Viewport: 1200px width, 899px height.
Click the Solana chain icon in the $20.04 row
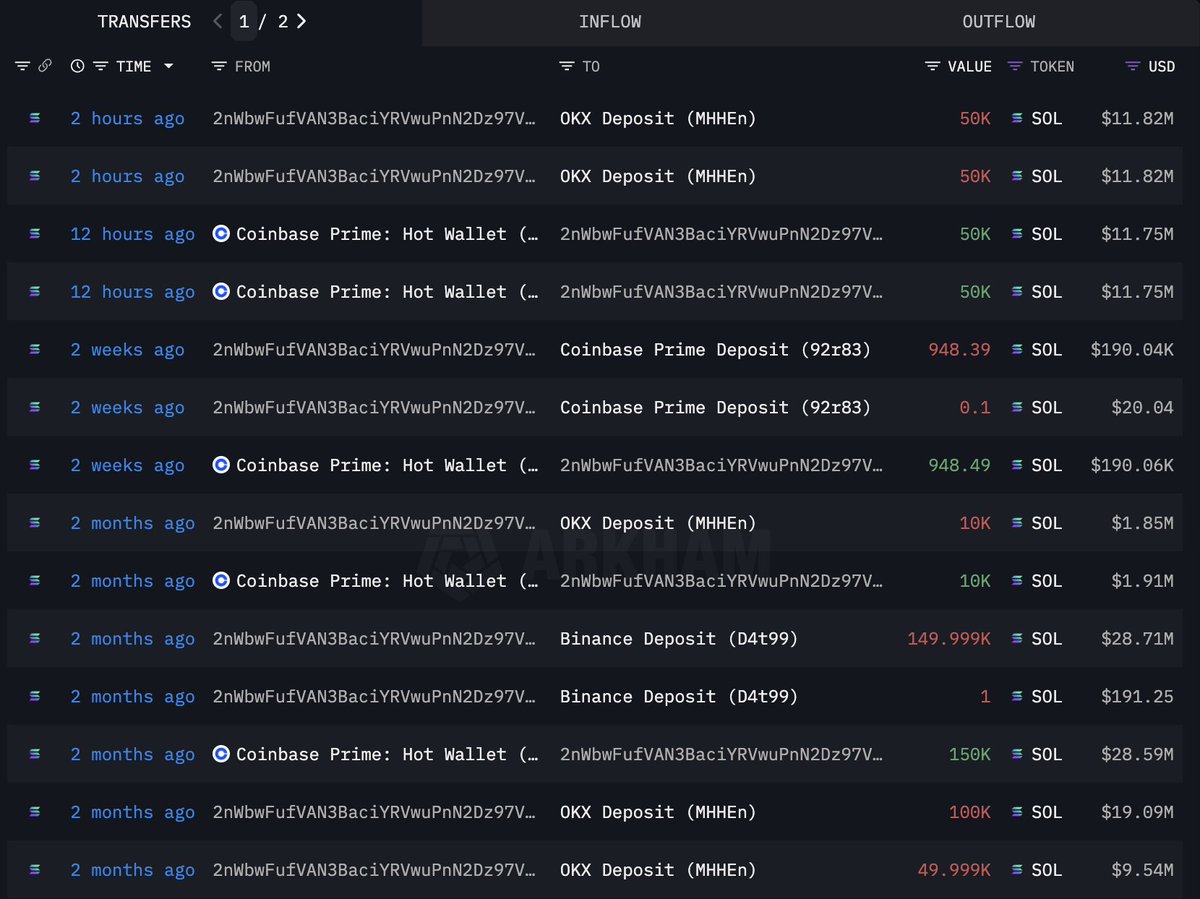click(x=36, y=408)
